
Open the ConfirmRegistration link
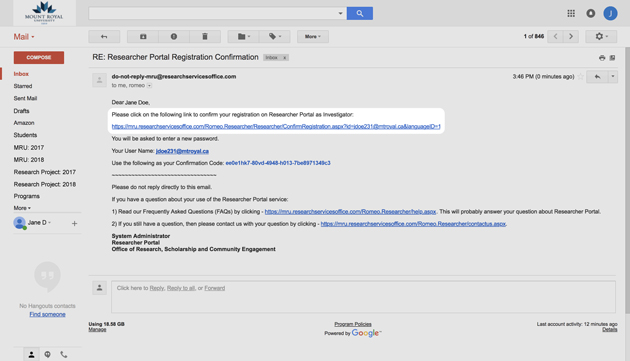(x=276, y=127)
